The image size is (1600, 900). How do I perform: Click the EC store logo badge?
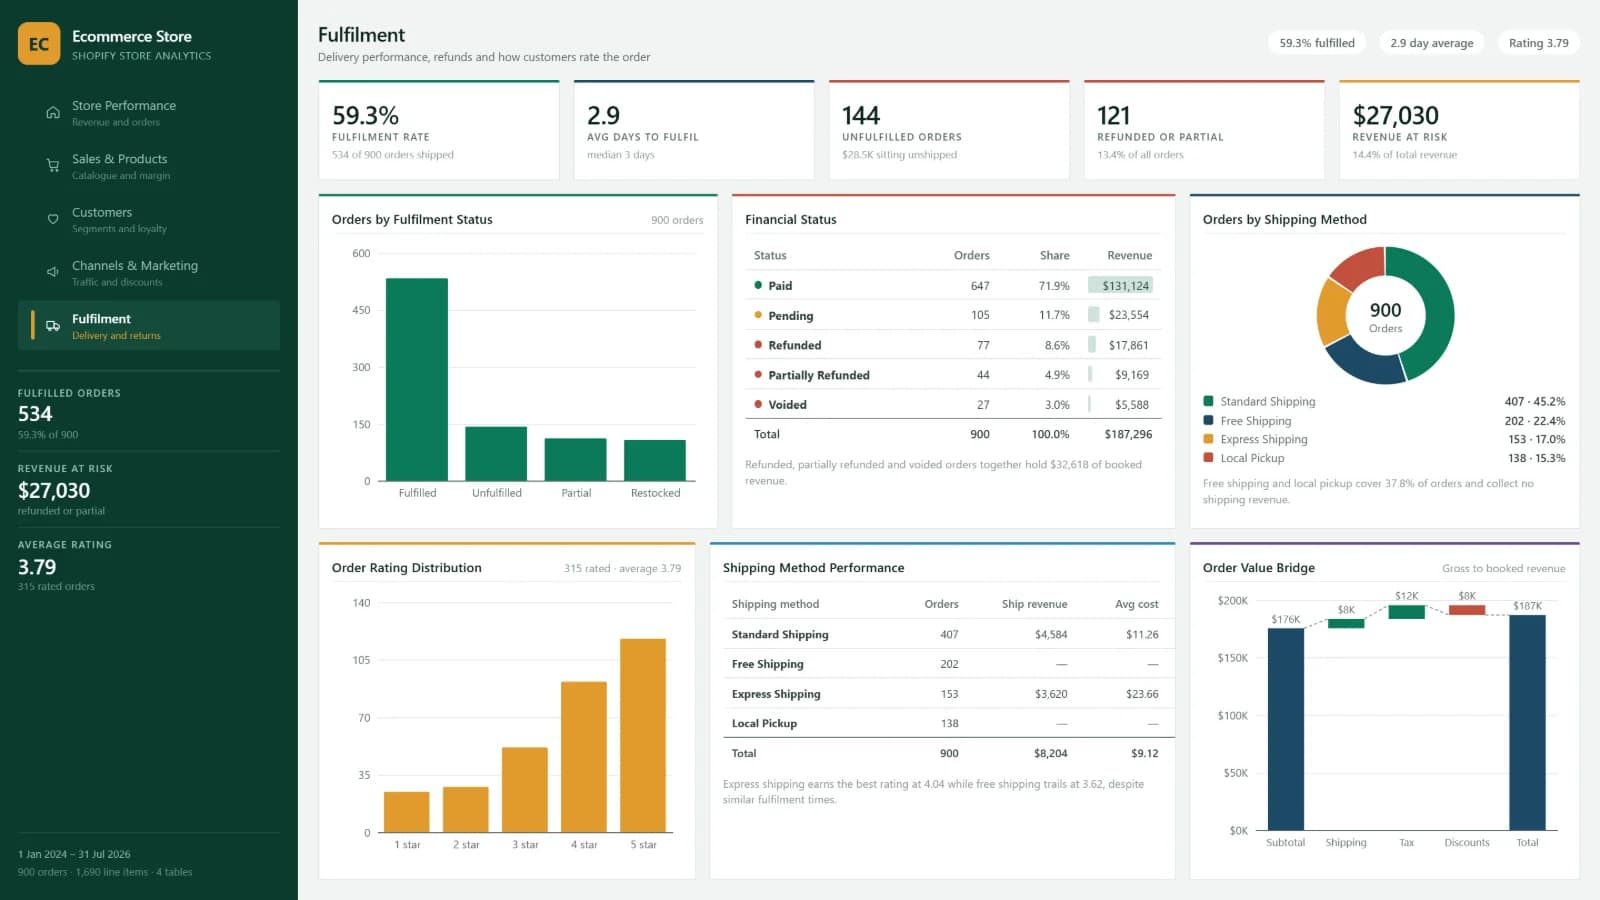pos(39,44)
